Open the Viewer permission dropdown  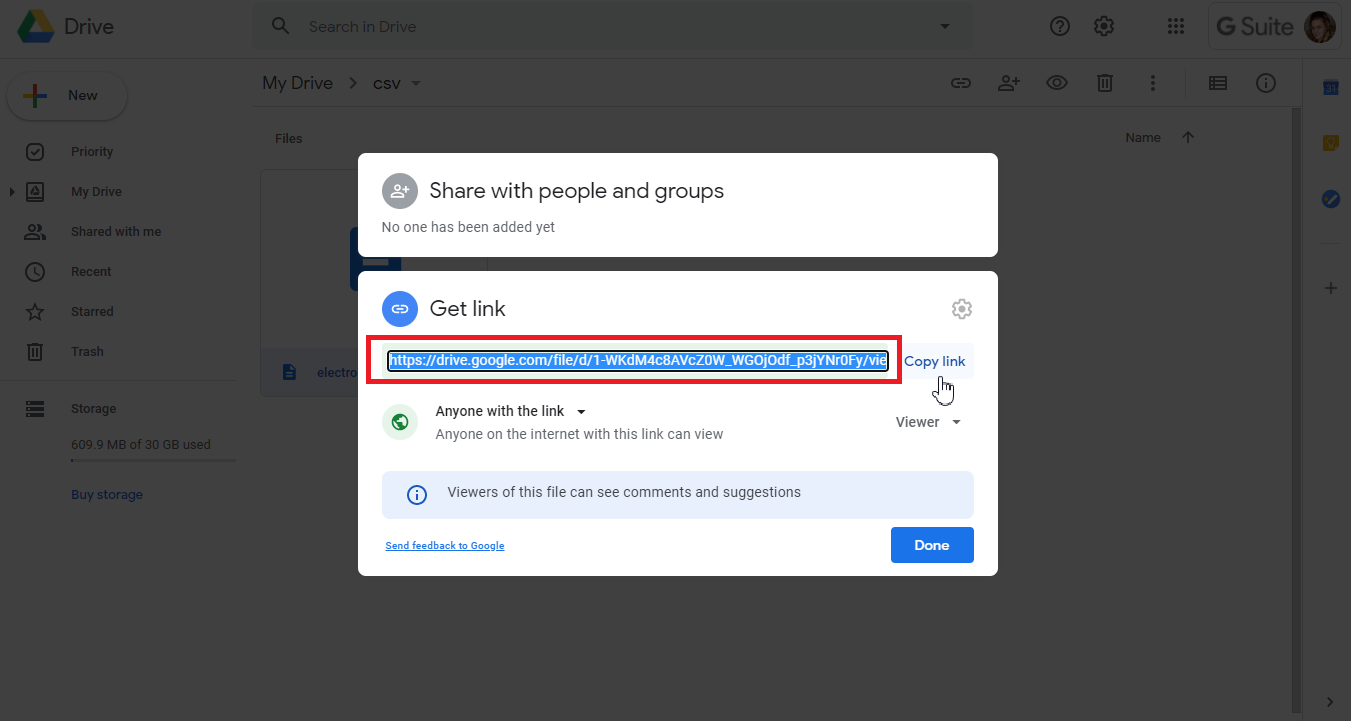(928, 422)
